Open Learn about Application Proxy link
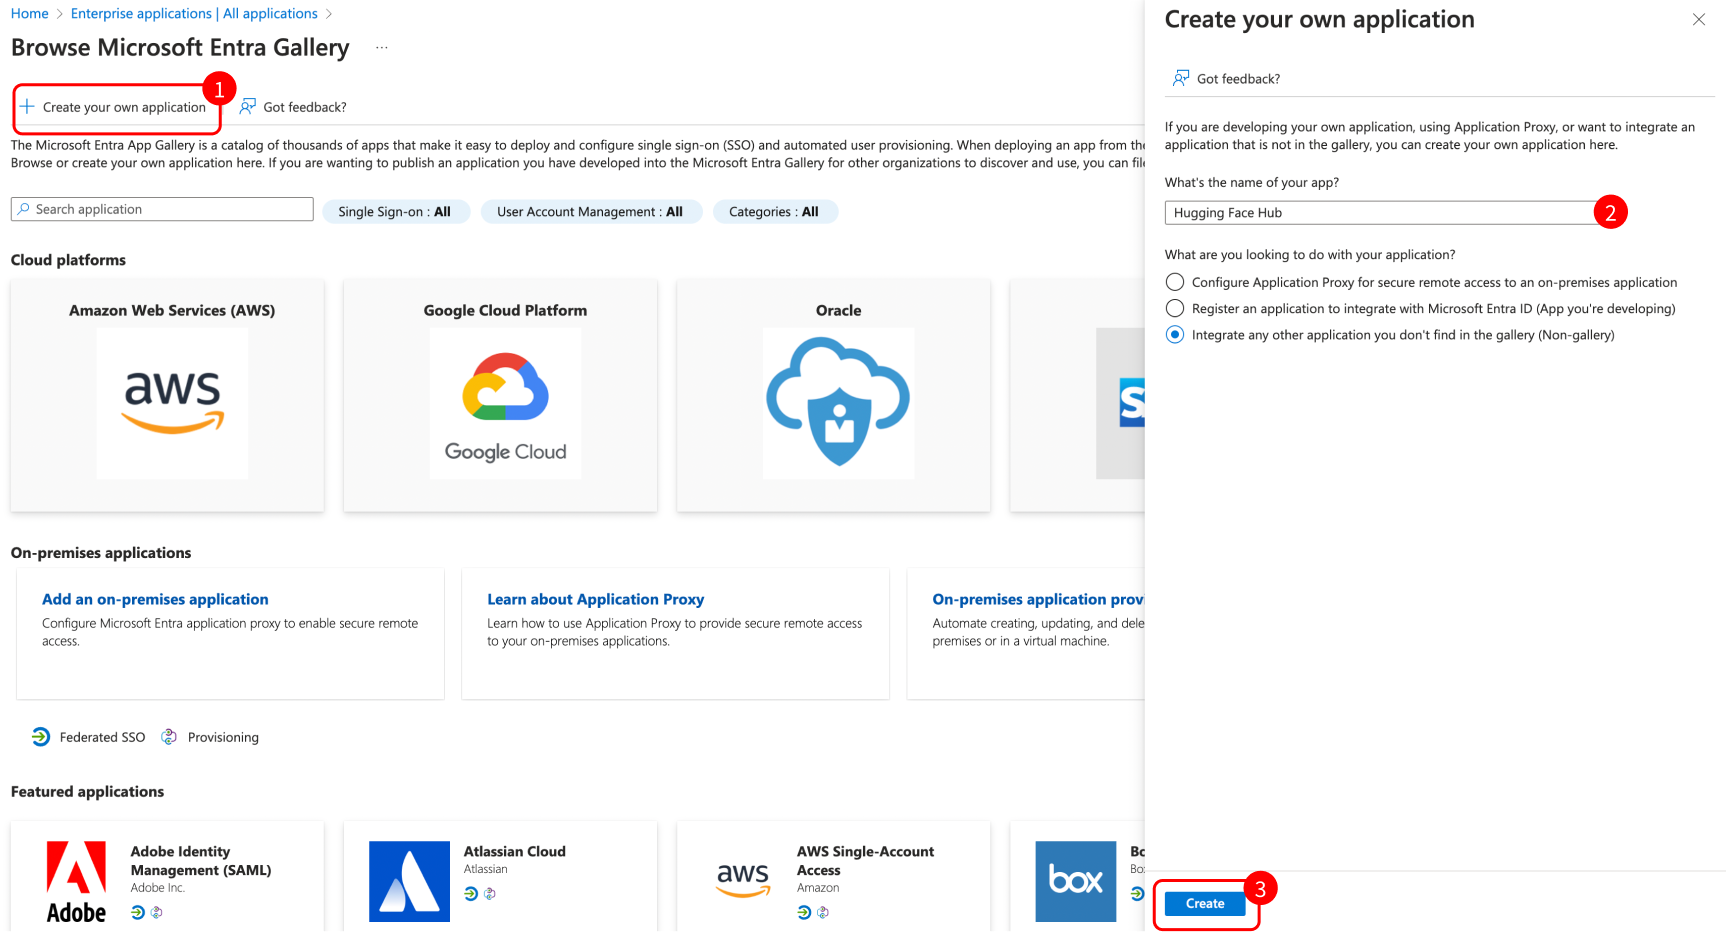 click(x=595, y=599)
